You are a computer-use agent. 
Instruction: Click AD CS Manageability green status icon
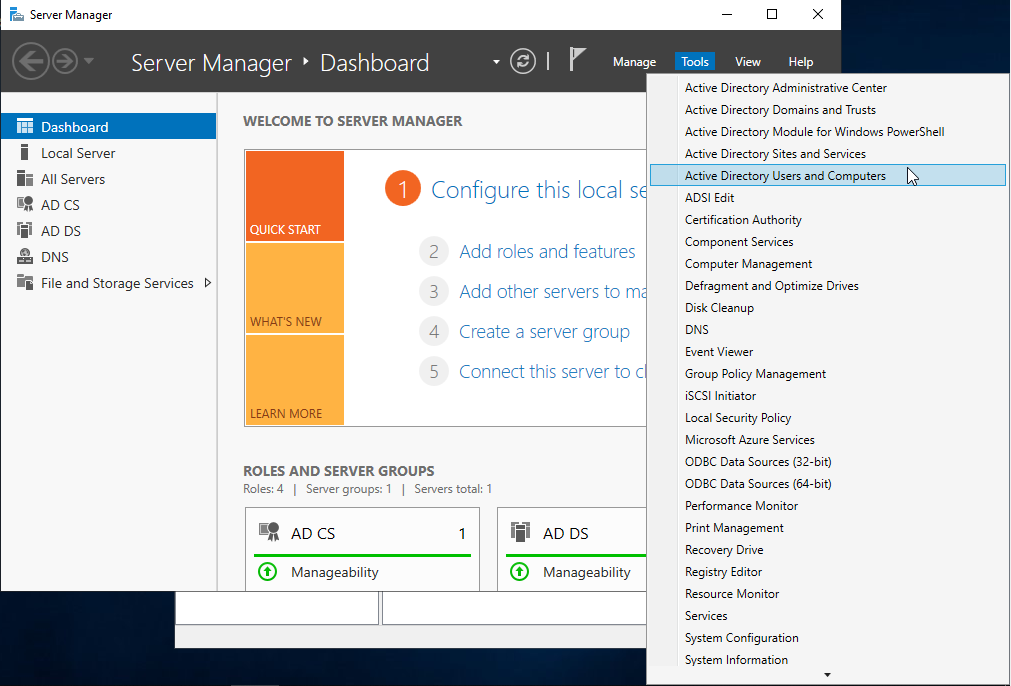click(x=268, y=571)
